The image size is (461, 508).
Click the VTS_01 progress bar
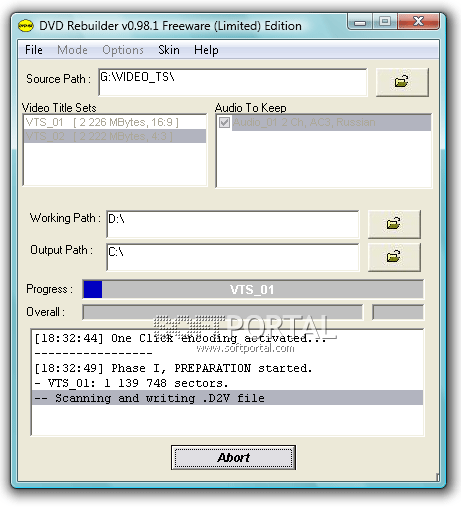(x=253, y=289)
